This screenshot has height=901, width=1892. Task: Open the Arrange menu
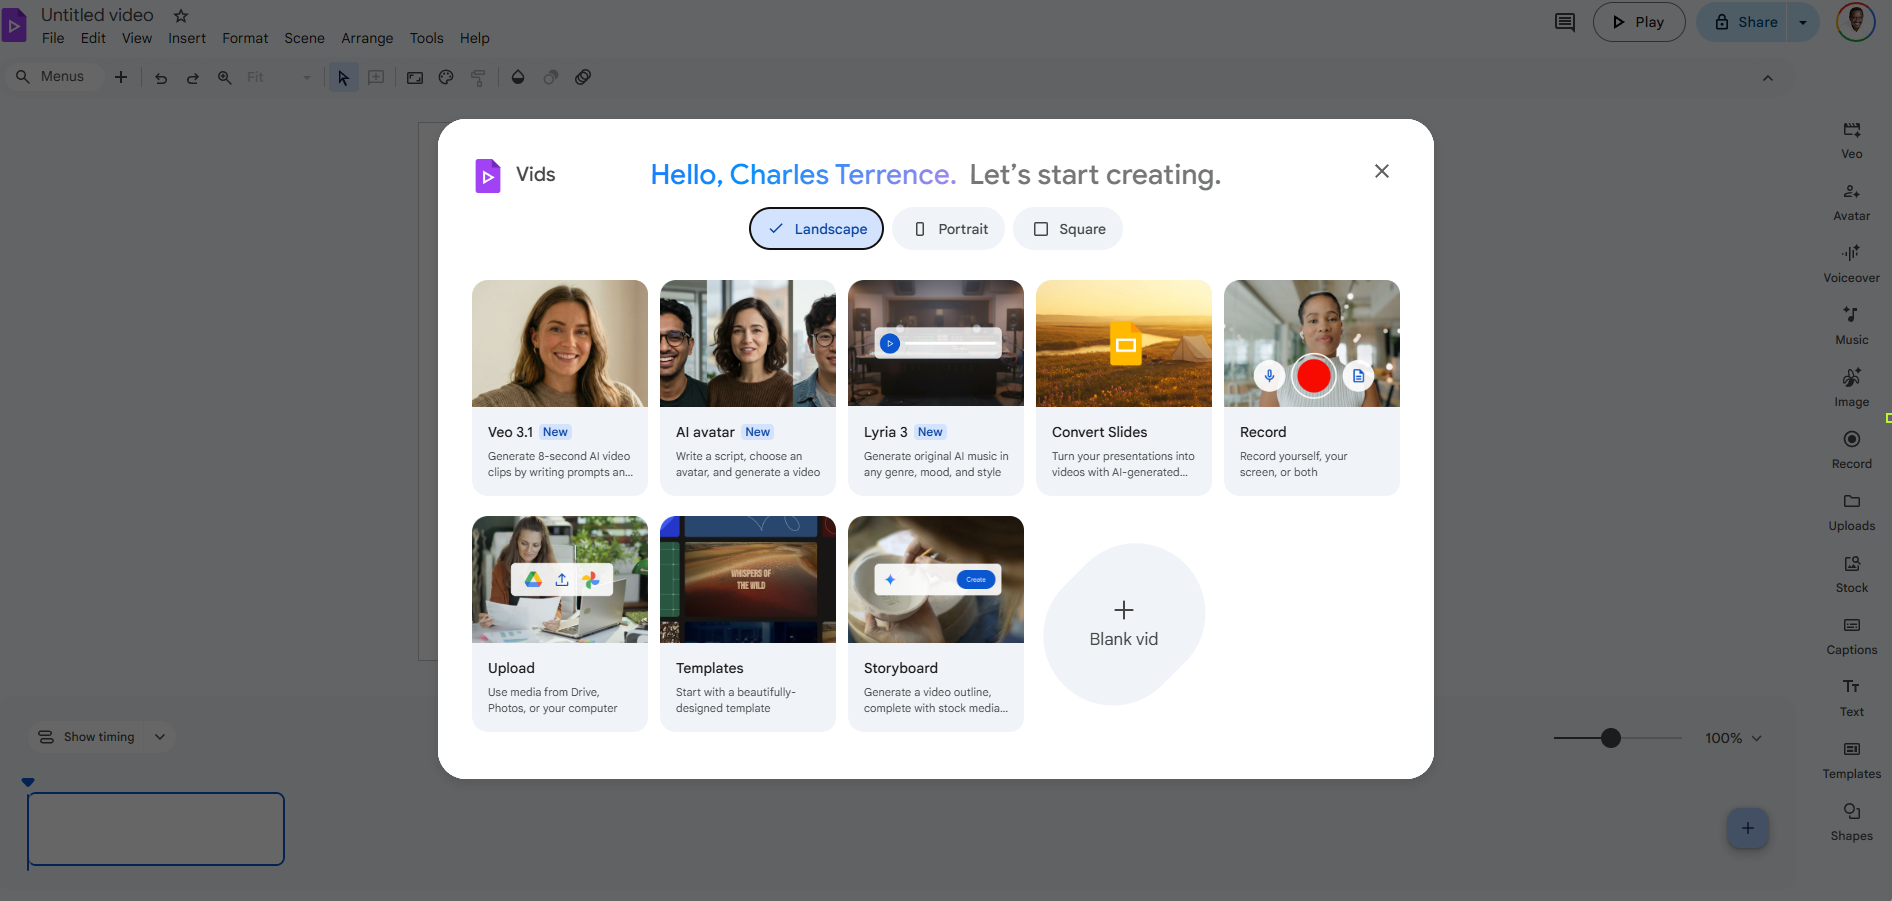pos(367,38)
